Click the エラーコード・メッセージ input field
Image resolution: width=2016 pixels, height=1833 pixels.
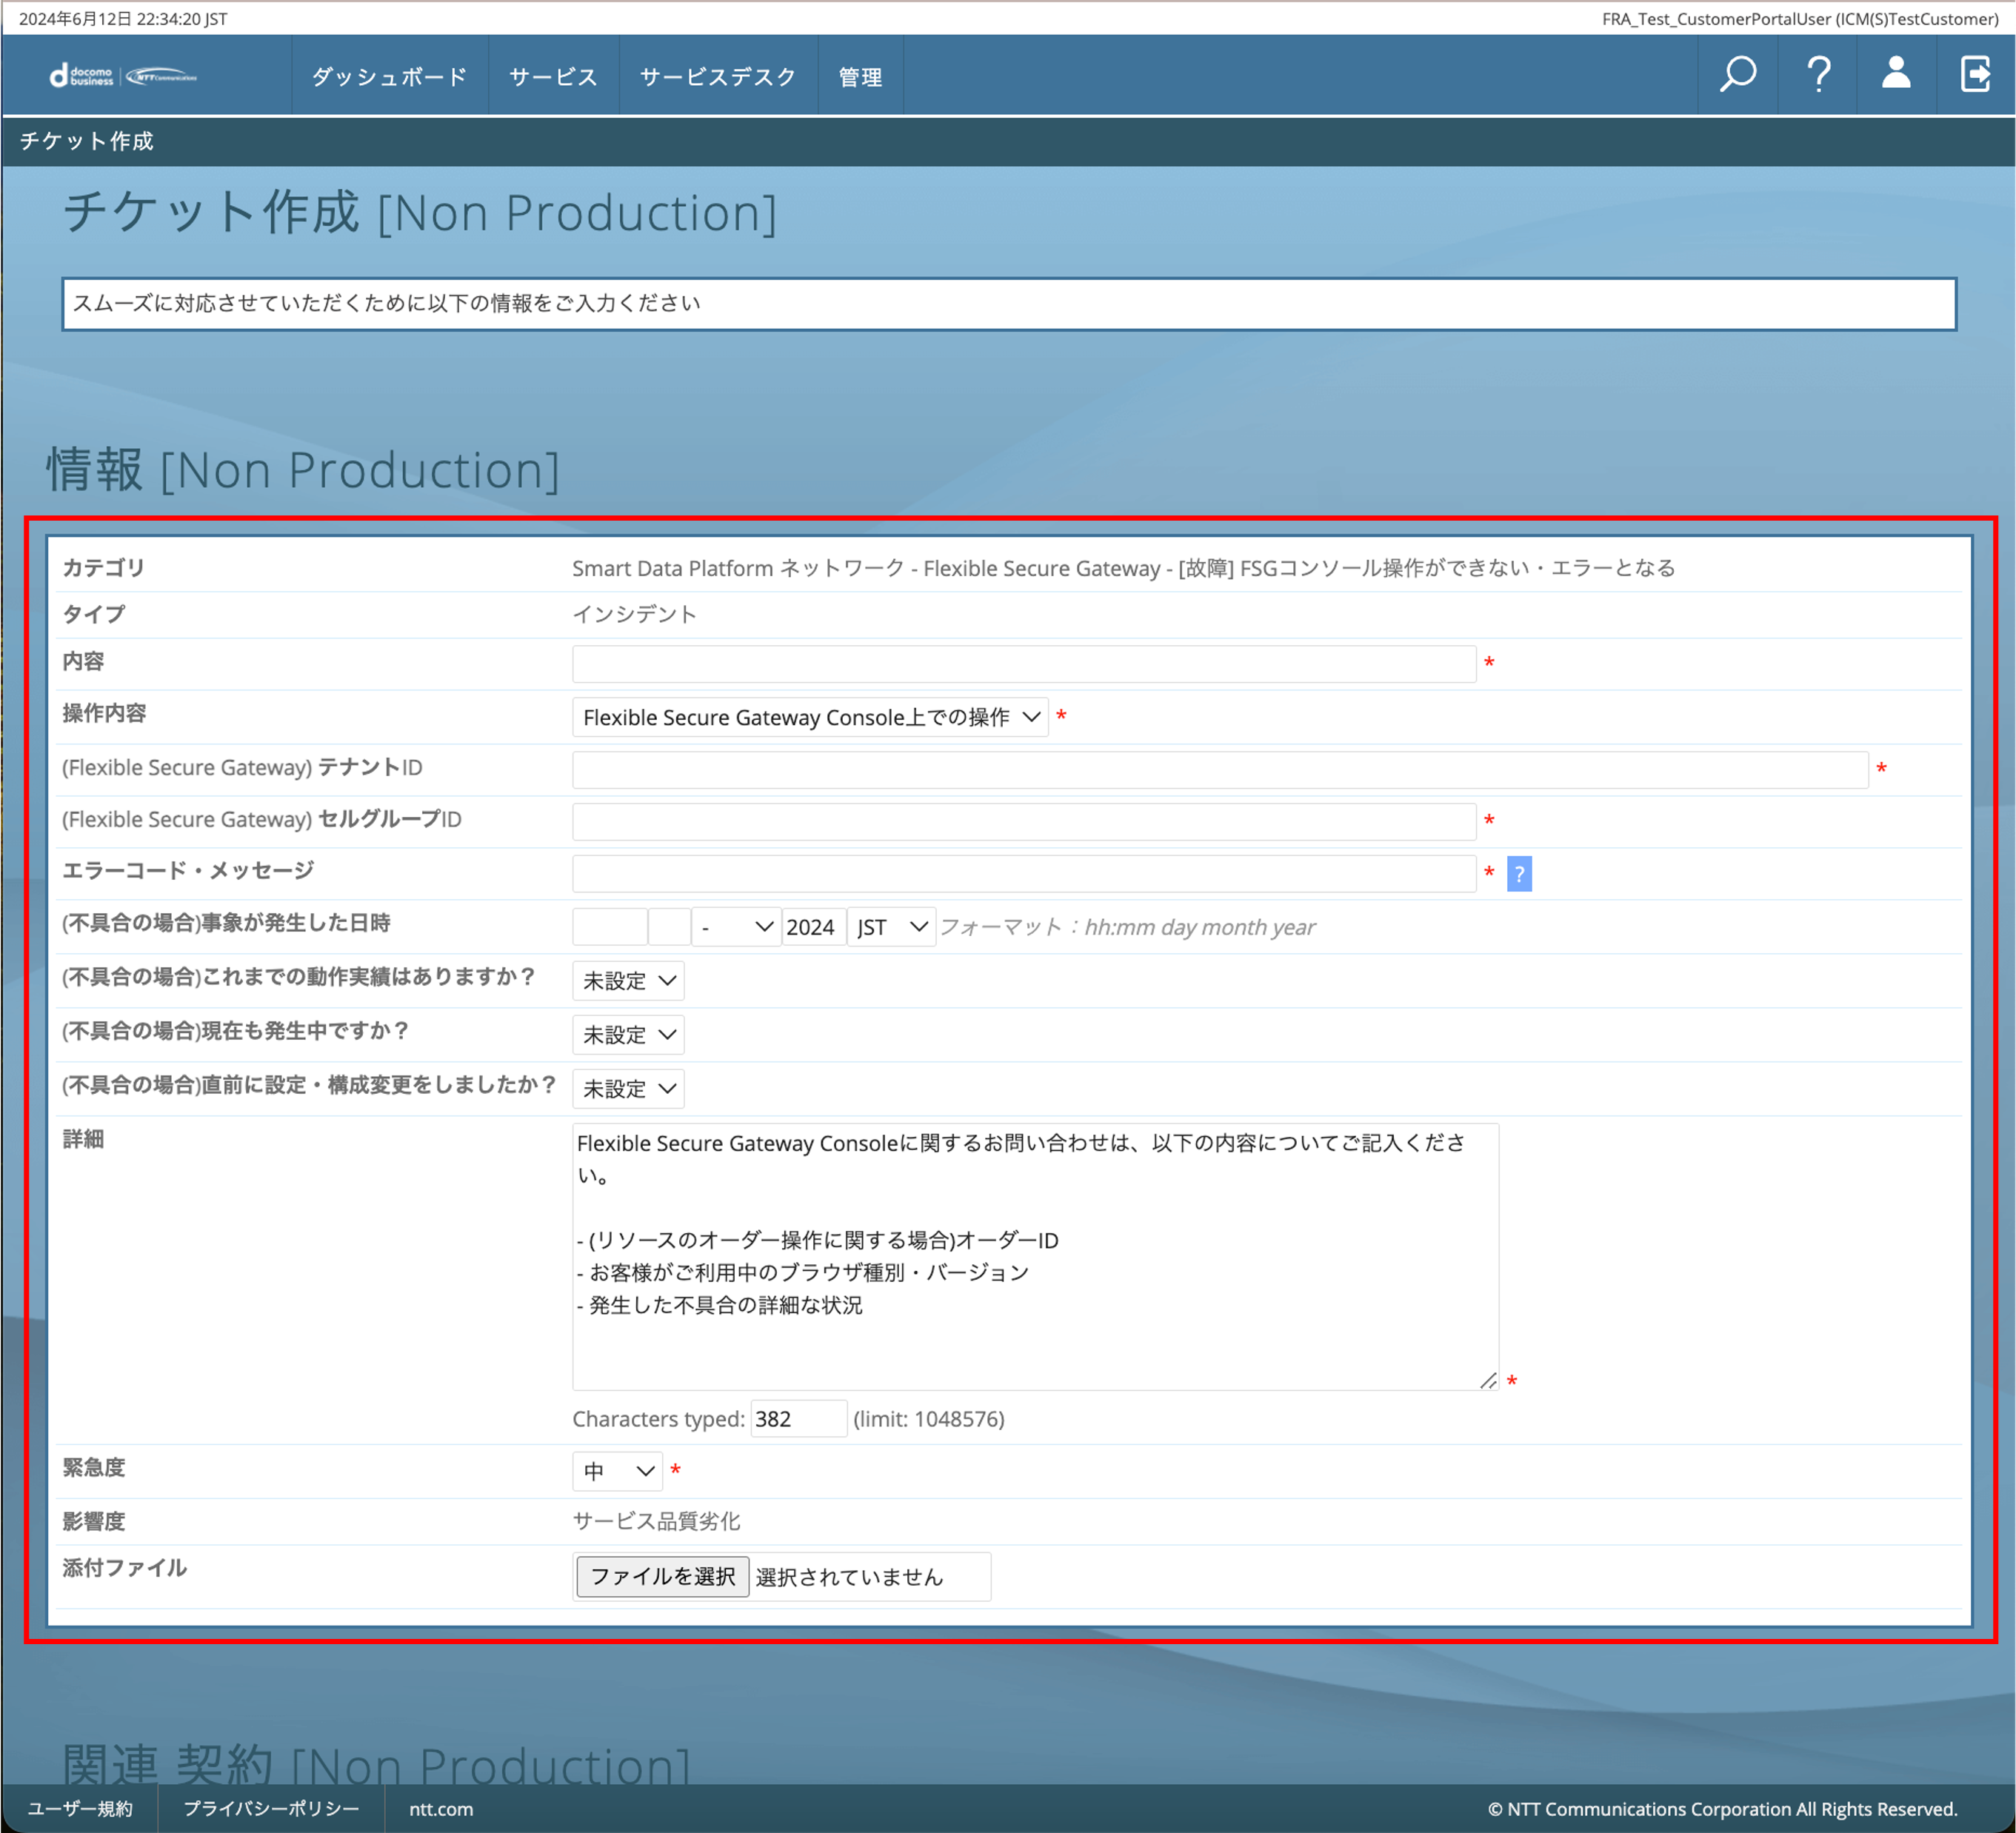click(1024, 874)
